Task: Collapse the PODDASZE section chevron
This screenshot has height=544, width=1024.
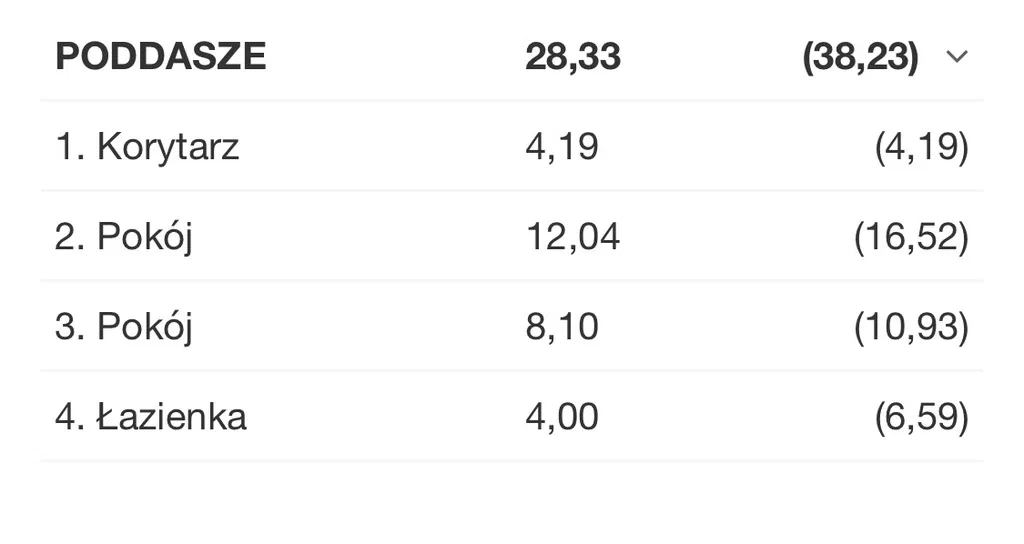Action: coord(957,57)
